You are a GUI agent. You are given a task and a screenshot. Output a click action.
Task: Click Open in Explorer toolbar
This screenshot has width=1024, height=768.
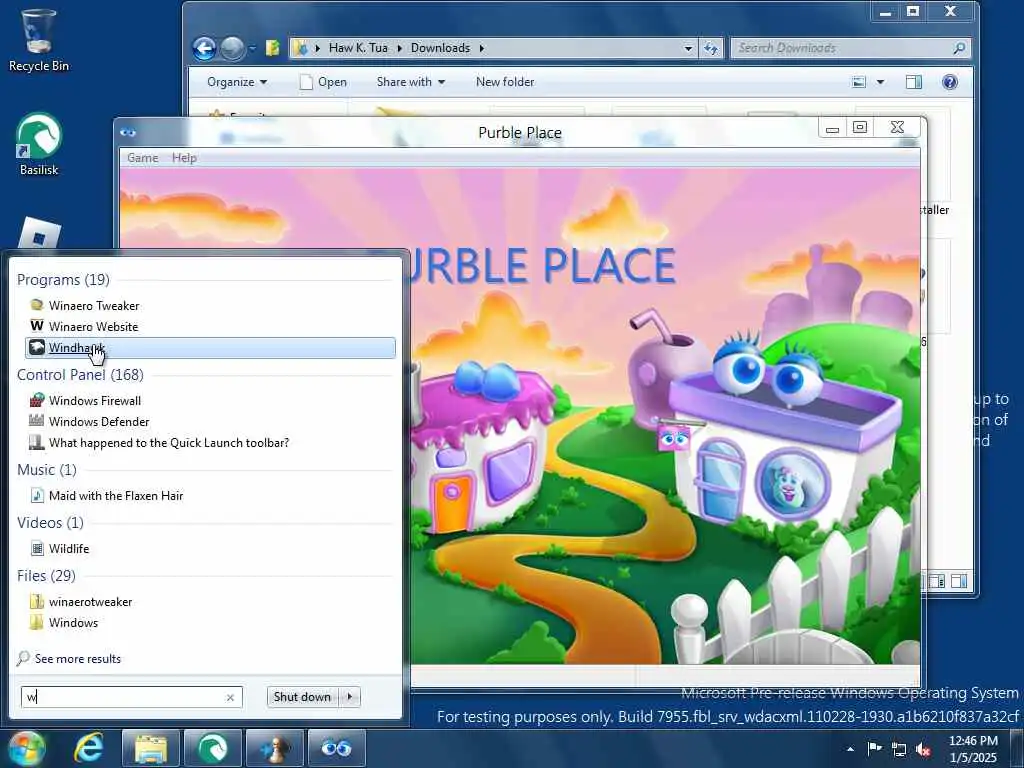[323, 82]
